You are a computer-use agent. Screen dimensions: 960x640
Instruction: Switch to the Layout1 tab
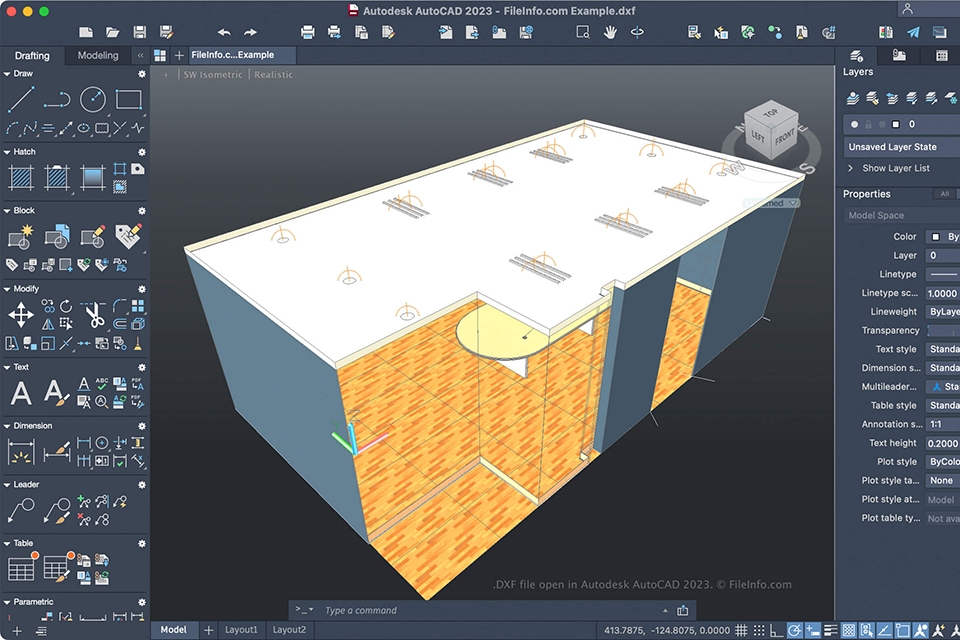pyautogui.click(x=241, y=629)
